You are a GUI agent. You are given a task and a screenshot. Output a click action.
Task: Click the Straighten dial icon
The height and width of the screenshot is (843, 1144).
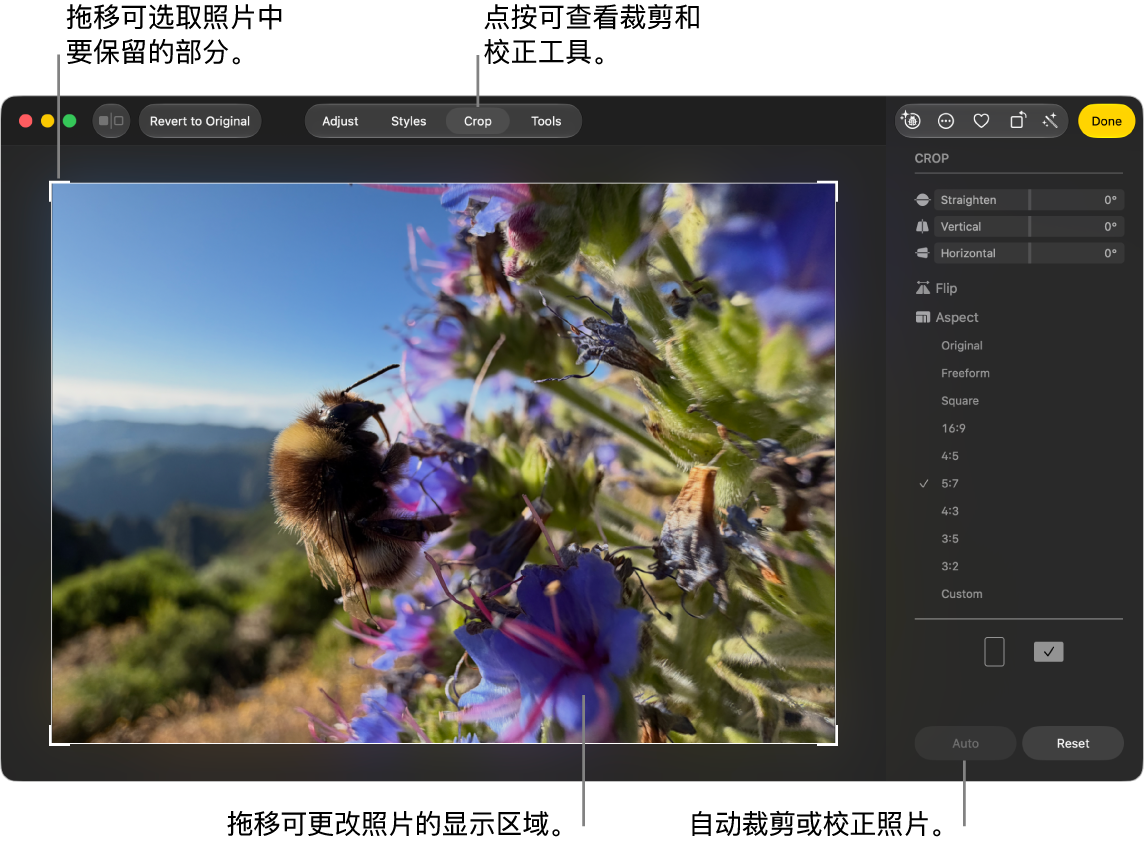[922, 200]
